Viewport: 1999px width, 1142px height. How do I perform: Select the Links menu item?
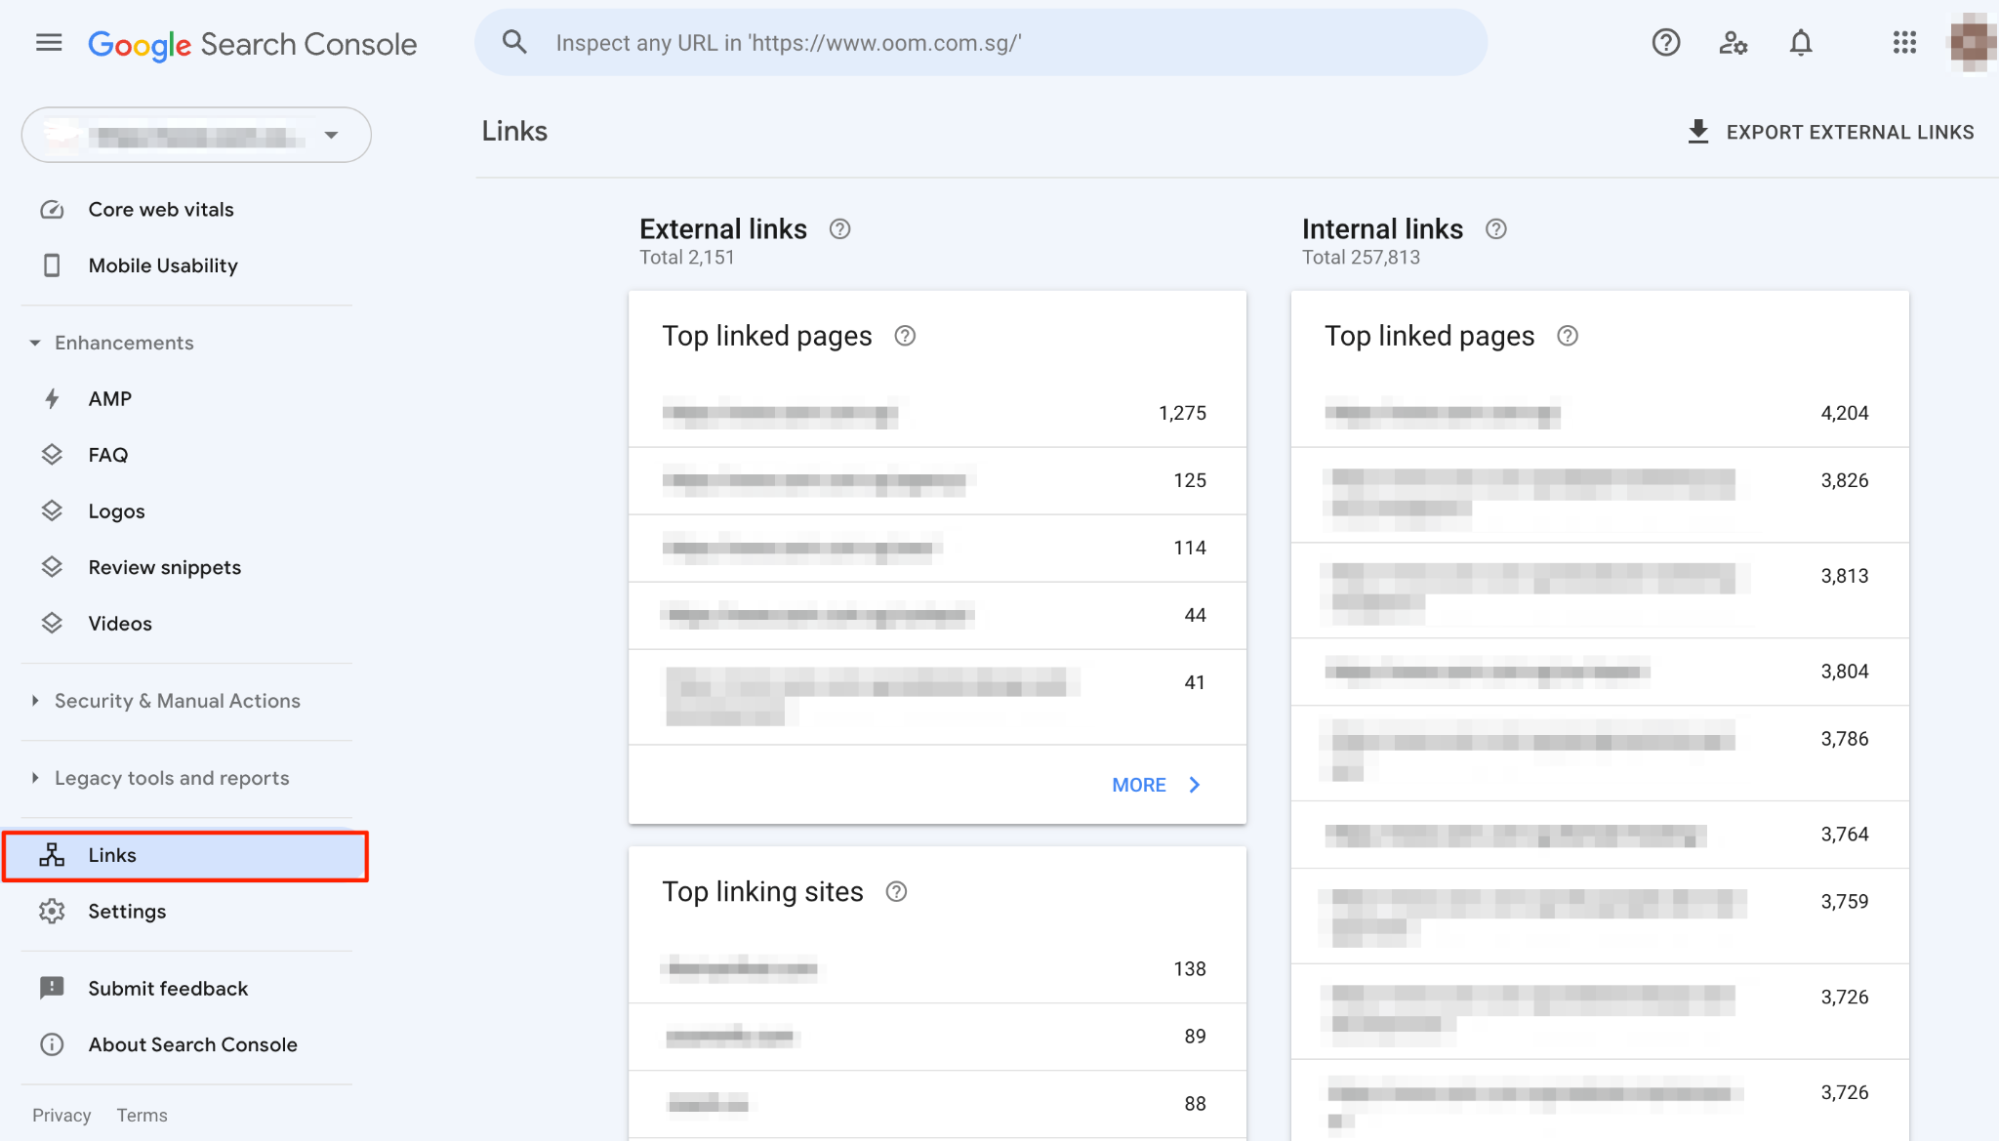(185, 856)
